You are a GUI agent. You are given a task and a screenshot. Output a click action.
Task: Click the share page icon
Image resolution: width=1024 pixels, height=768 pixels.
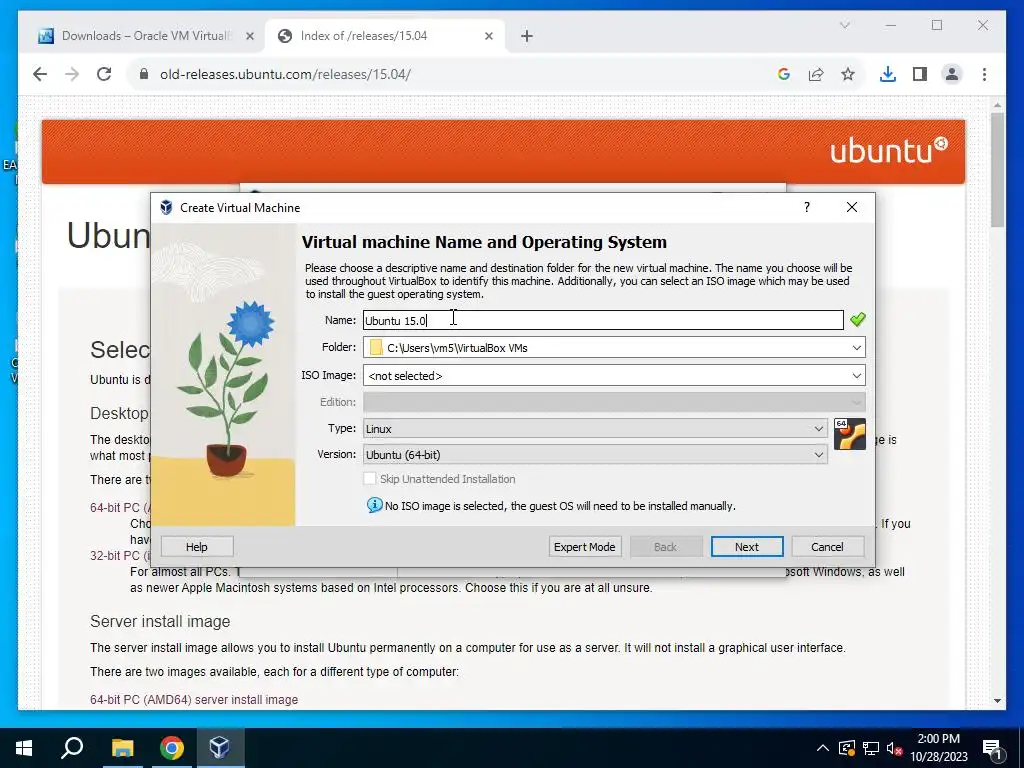point(816,74)
